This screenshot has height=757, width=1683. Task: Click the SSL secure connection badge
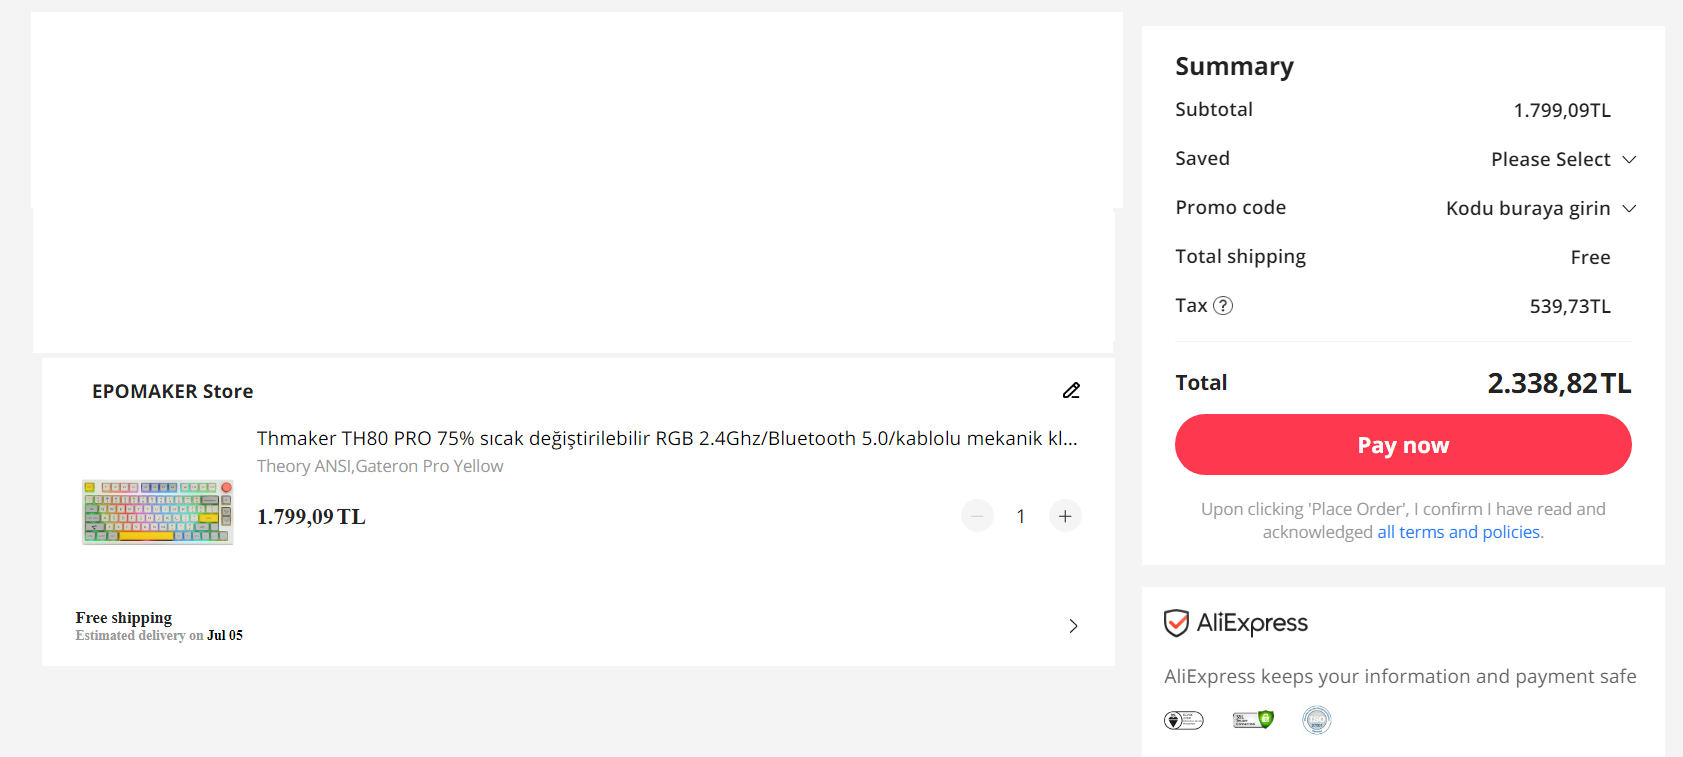pos(1253,720)
